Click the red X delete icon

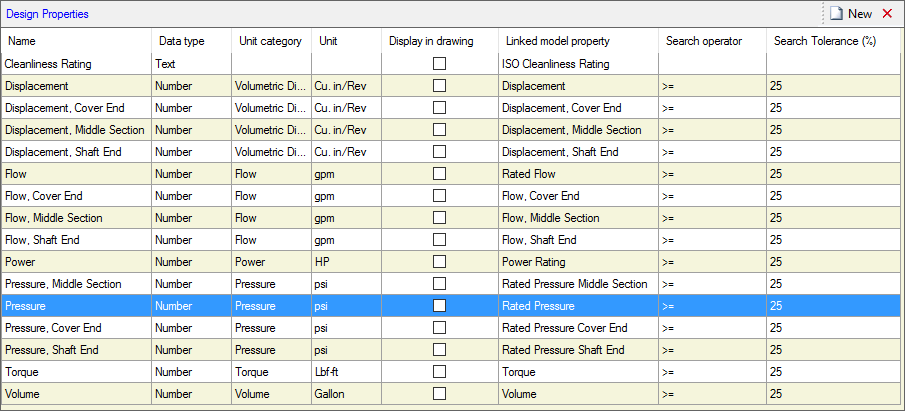(887, 14)
